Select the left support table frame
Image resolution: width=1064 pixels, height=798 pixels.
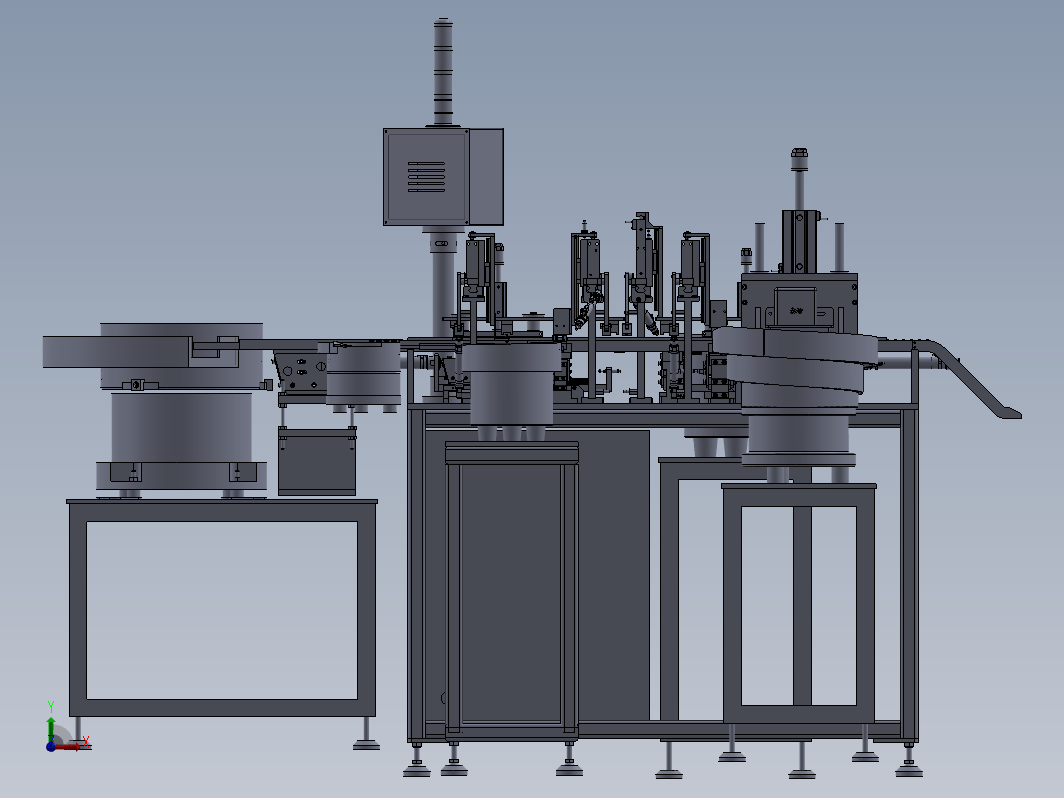(222, 607)
